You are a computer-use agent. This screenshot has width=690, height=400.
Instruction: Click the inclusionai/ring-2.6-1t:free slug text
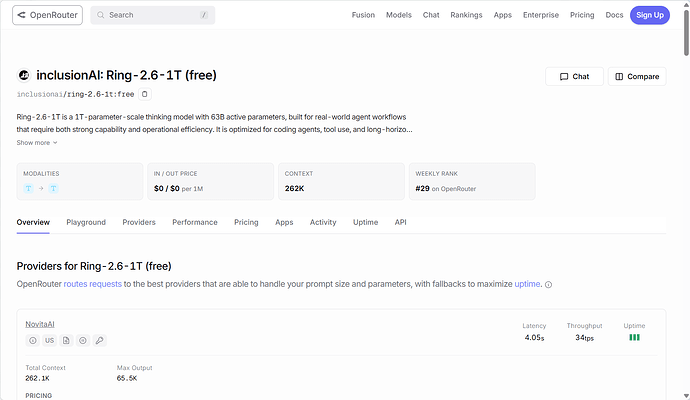point(75,94)
